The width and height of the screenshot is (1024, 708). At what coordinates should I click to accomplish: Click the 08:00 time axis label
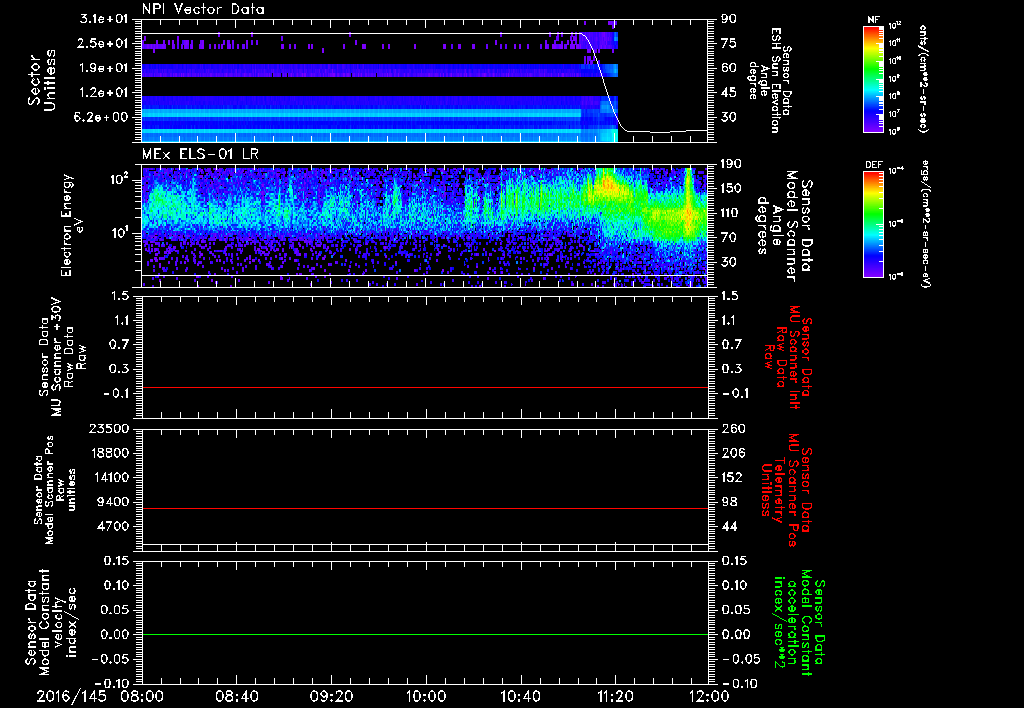pos(142,695)
